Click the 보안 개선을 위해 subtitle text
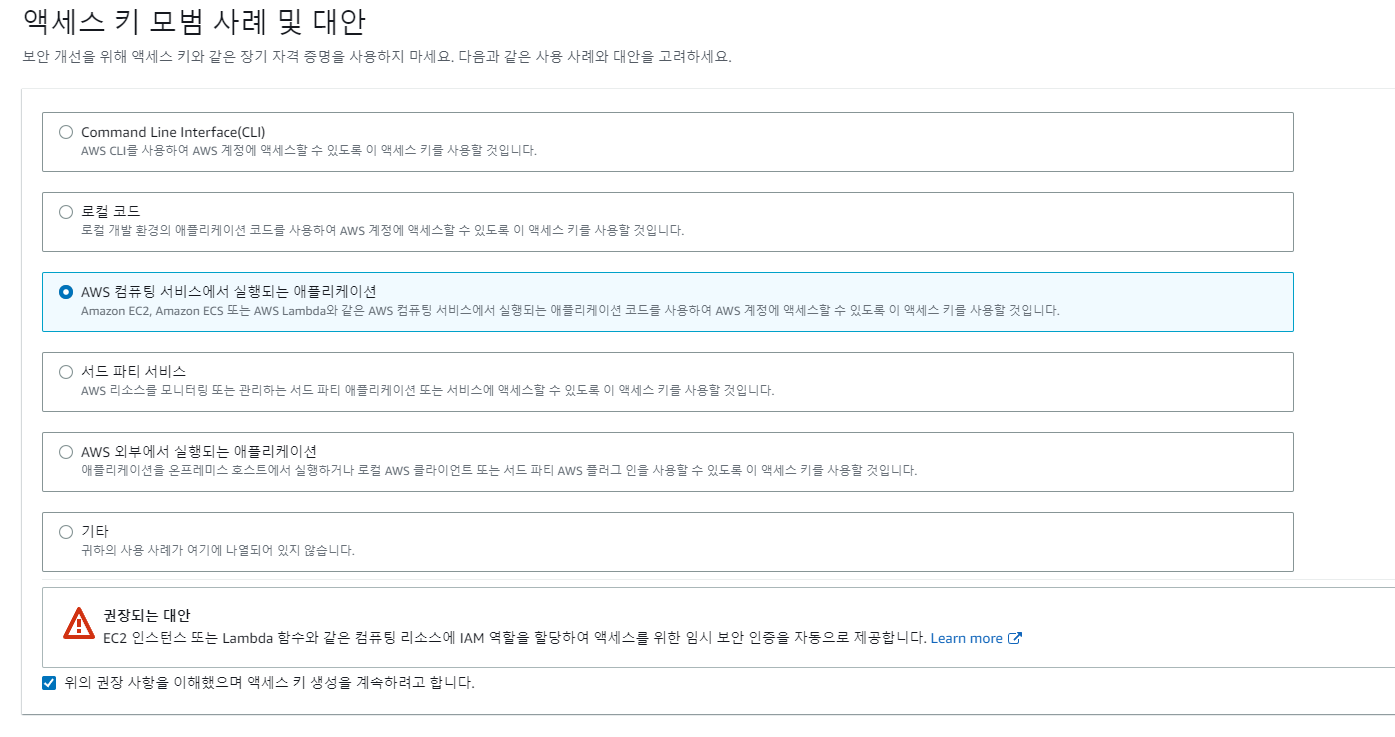This screenshot has height=737, width=1395. pyautogui.click(x=377, y=57)
